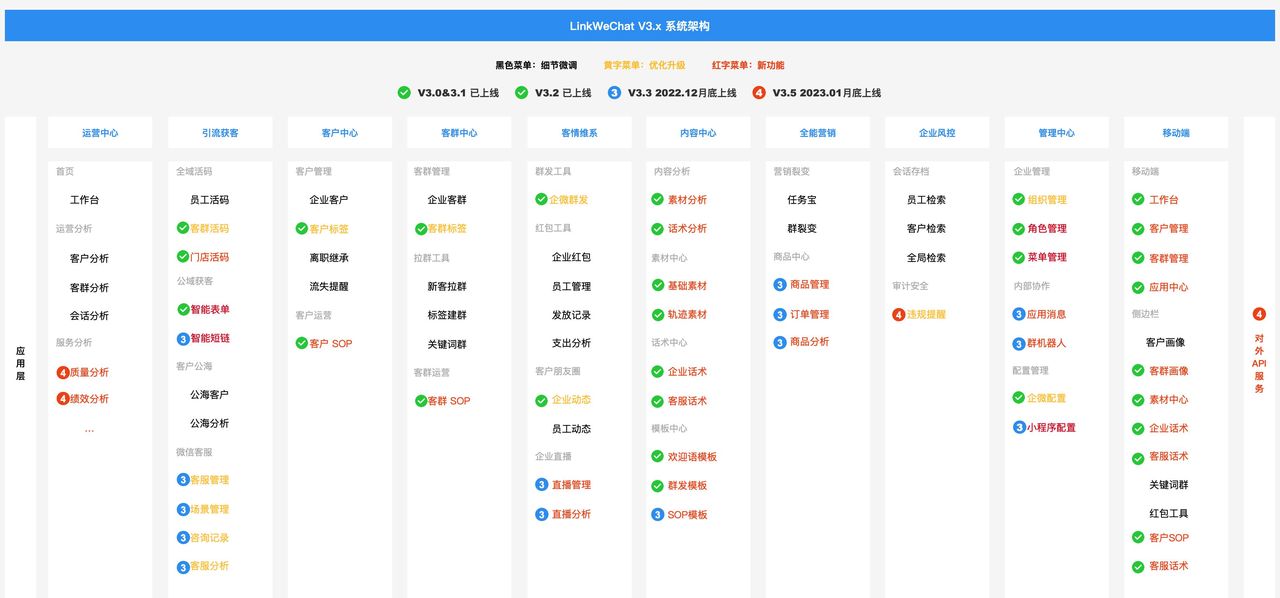Click the green check beside V3.2 已上线
This screenshot has height=598, width=1280.
tap(521, 92)
